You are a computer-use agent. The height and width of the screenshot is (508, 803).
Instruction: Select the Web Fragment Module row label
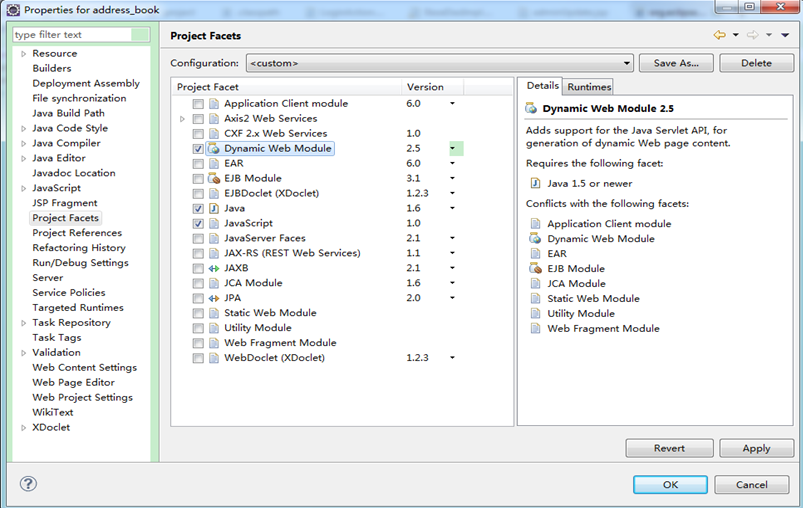coord(280,343)
